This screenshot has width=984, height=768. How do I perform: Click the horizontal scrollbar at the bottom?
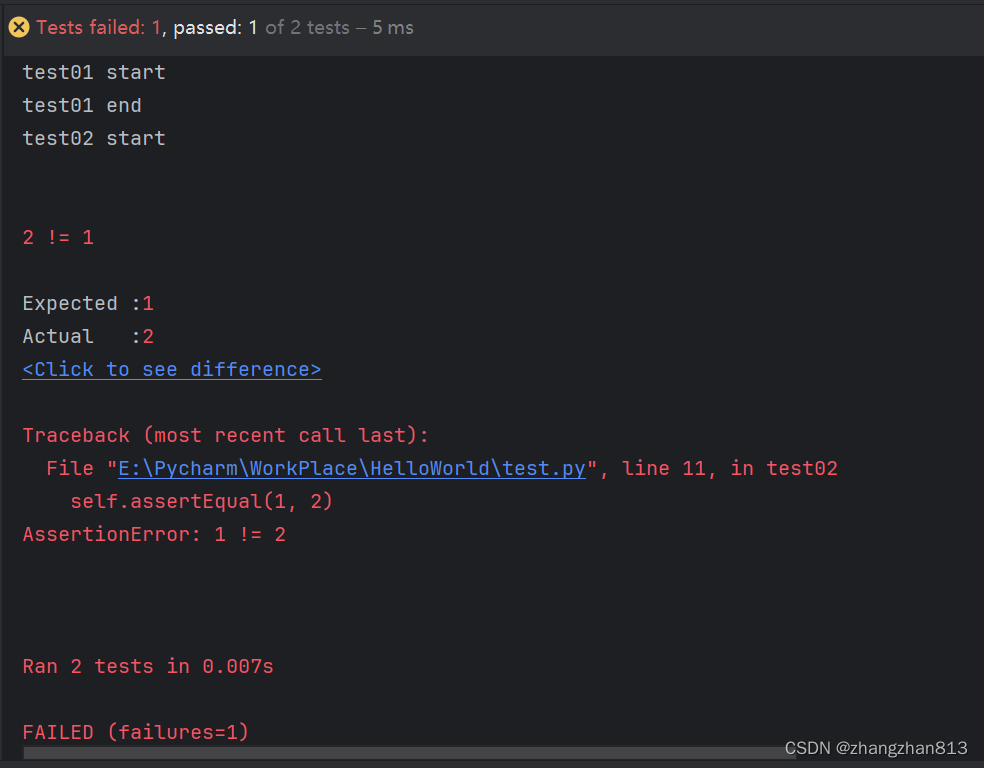(409, 752)
